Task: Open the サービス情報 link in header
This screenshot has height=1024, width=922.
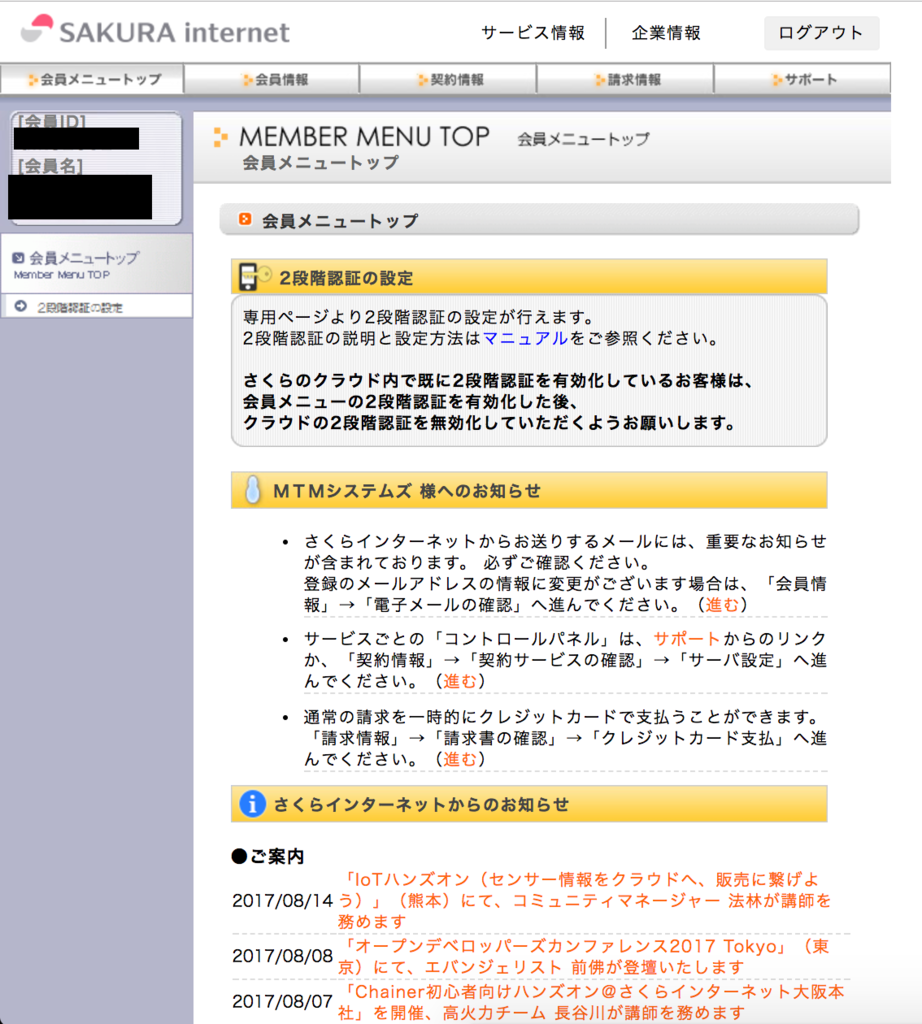Action: (x=533, y=33)
